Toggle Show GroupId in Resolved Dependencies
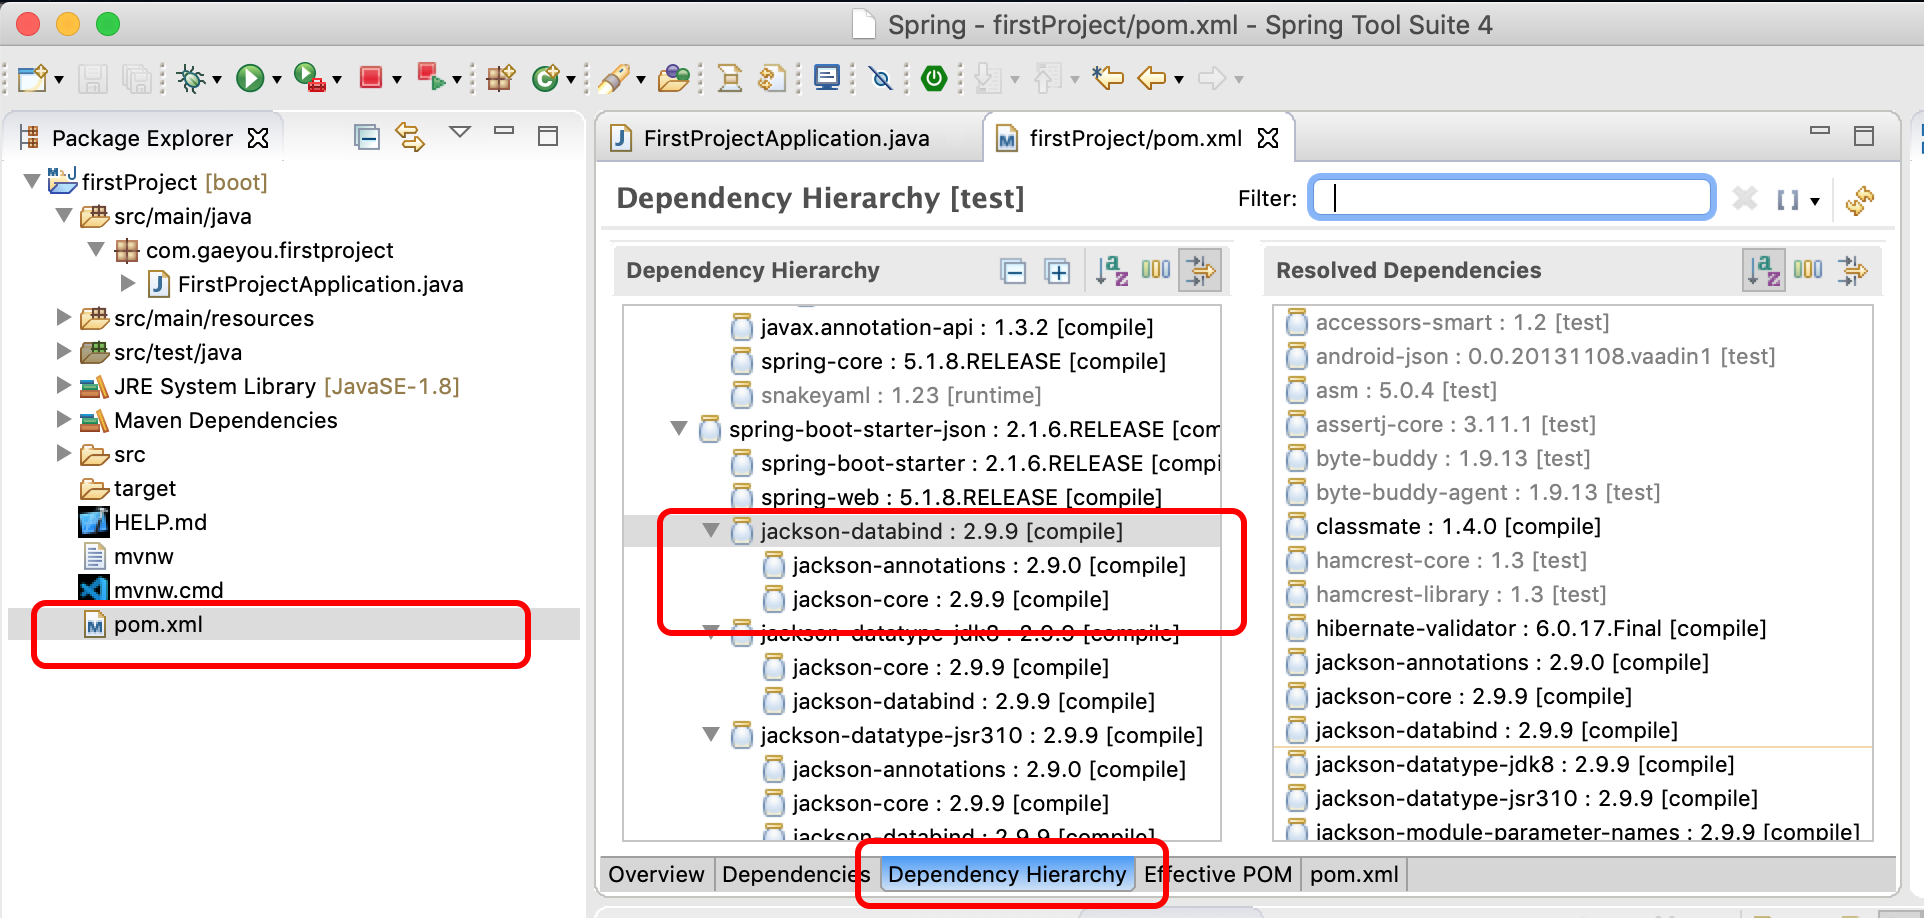This screenshot has height=918, width=1924. click(x=1808, y=269)
